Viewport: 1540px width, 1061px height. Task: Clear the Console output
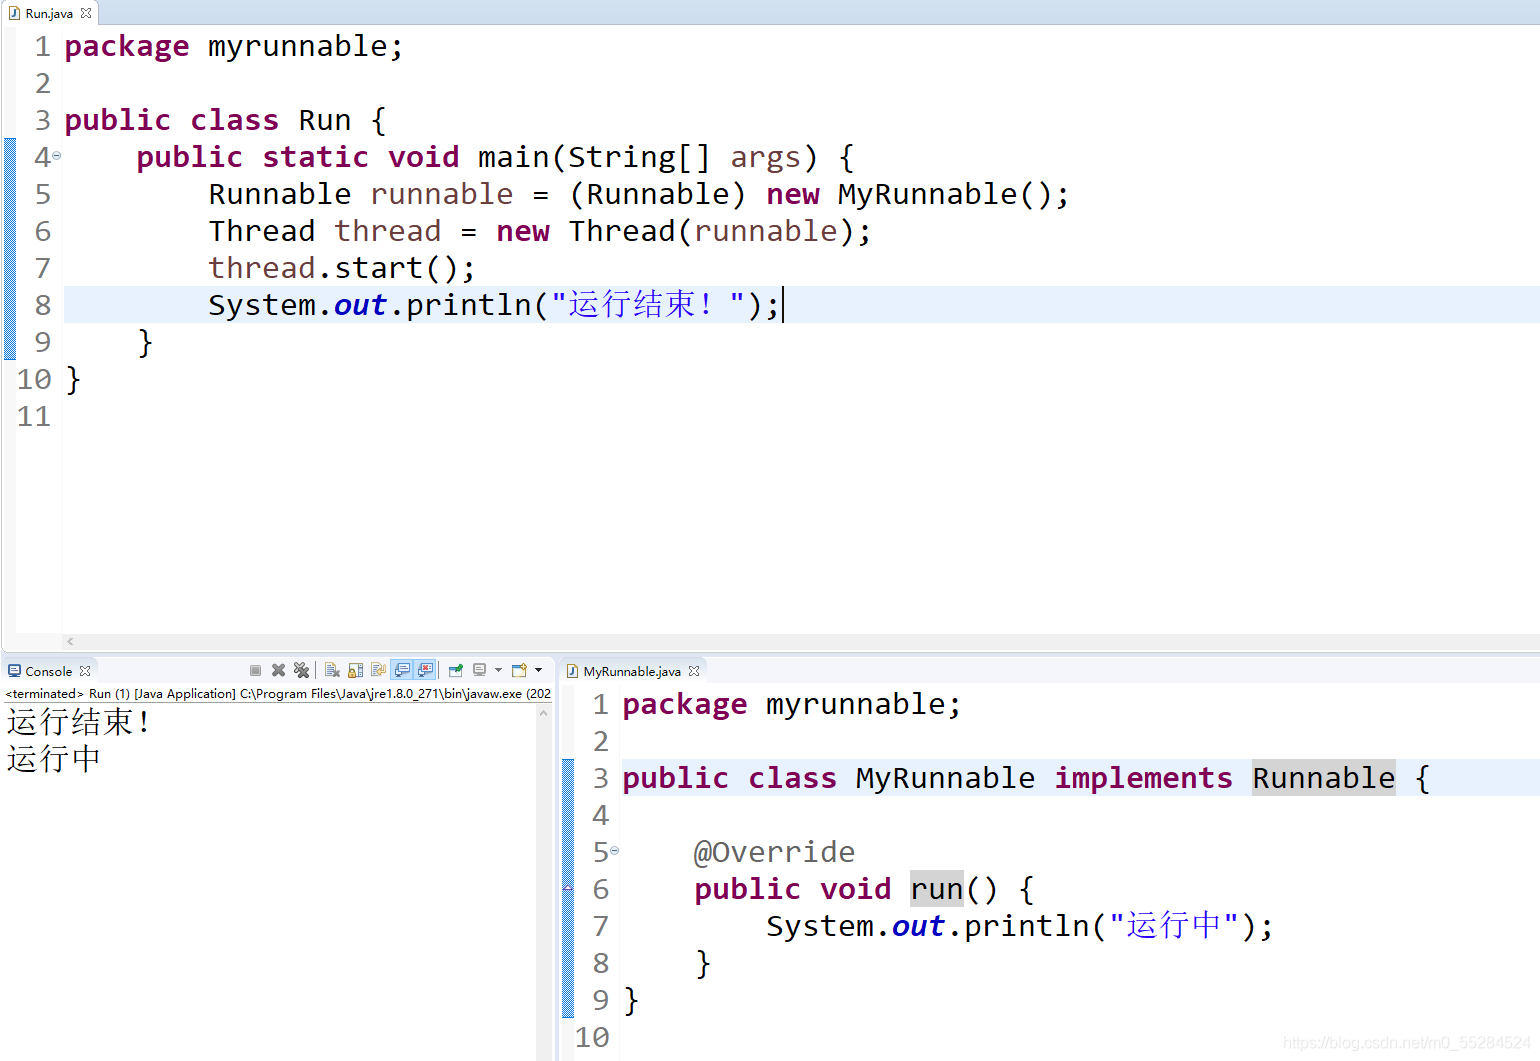coord(332,671)
